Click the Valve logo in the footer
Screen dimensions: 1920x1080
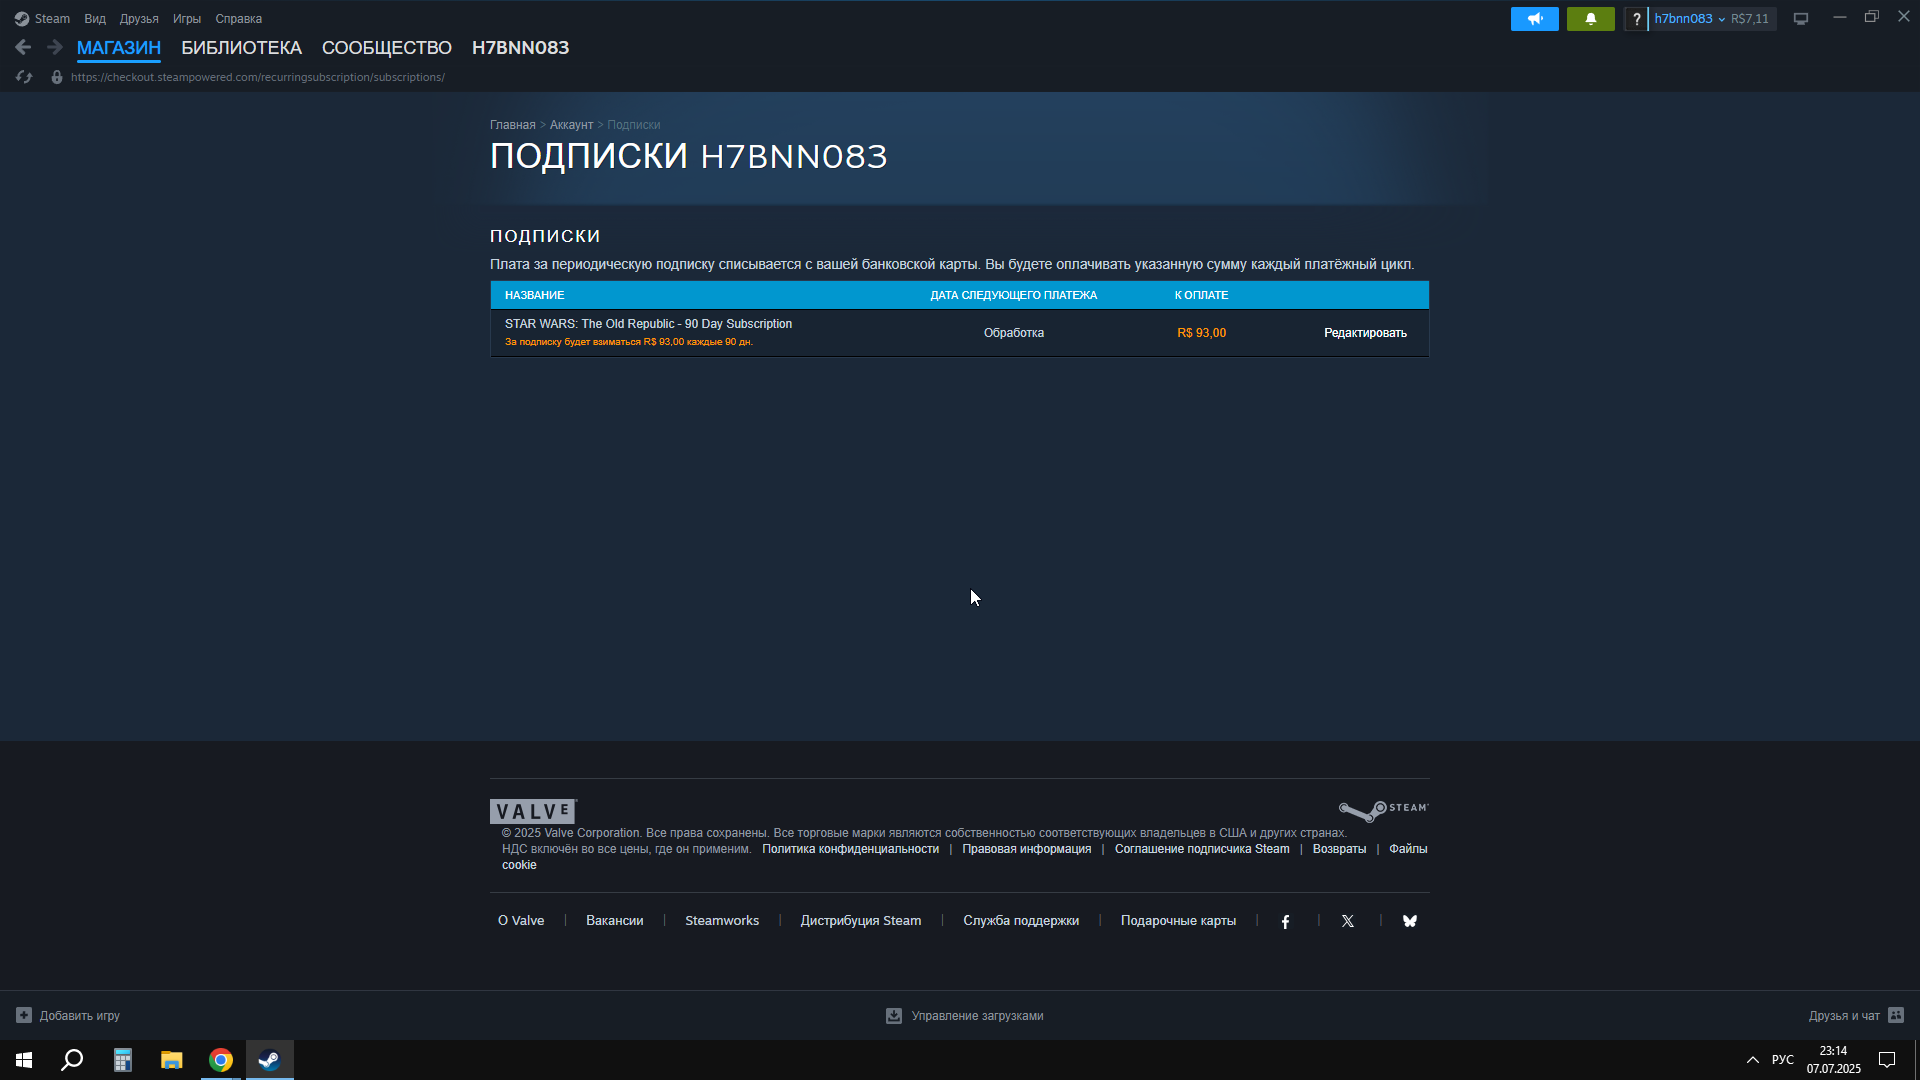pyautogui.click(x=533, y=811)
